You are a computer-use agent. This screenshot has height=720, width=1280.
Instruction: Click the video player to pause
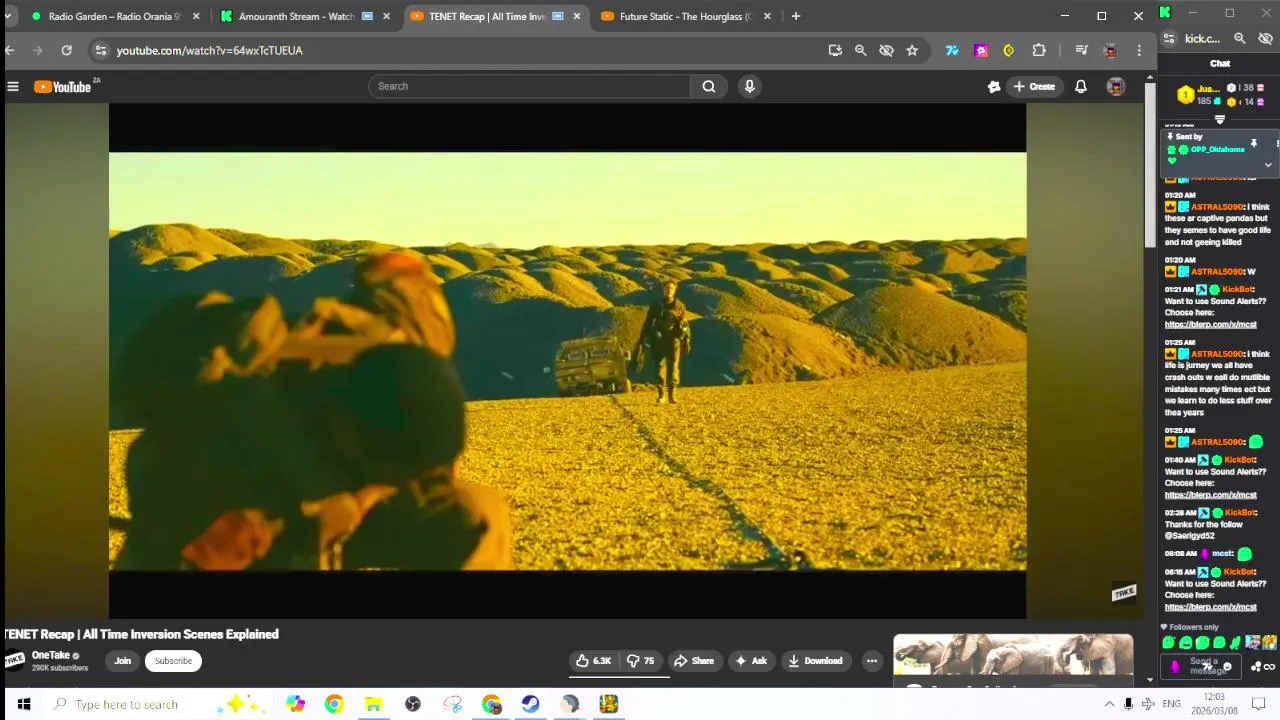[567, 360]
